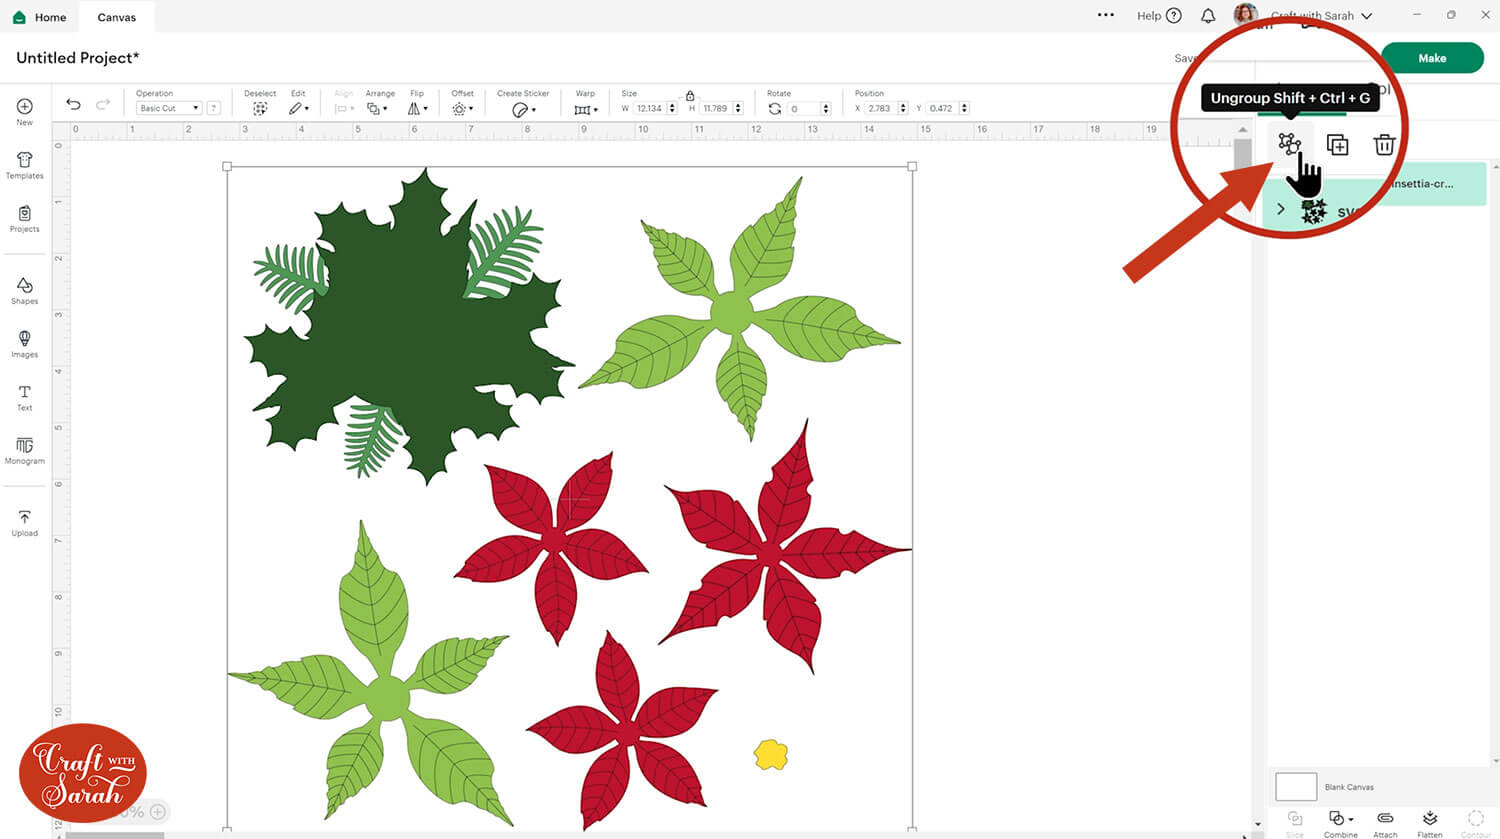Click the green Make button
The width and height of the screenshot is (1500, 839).
(1431, 58)
